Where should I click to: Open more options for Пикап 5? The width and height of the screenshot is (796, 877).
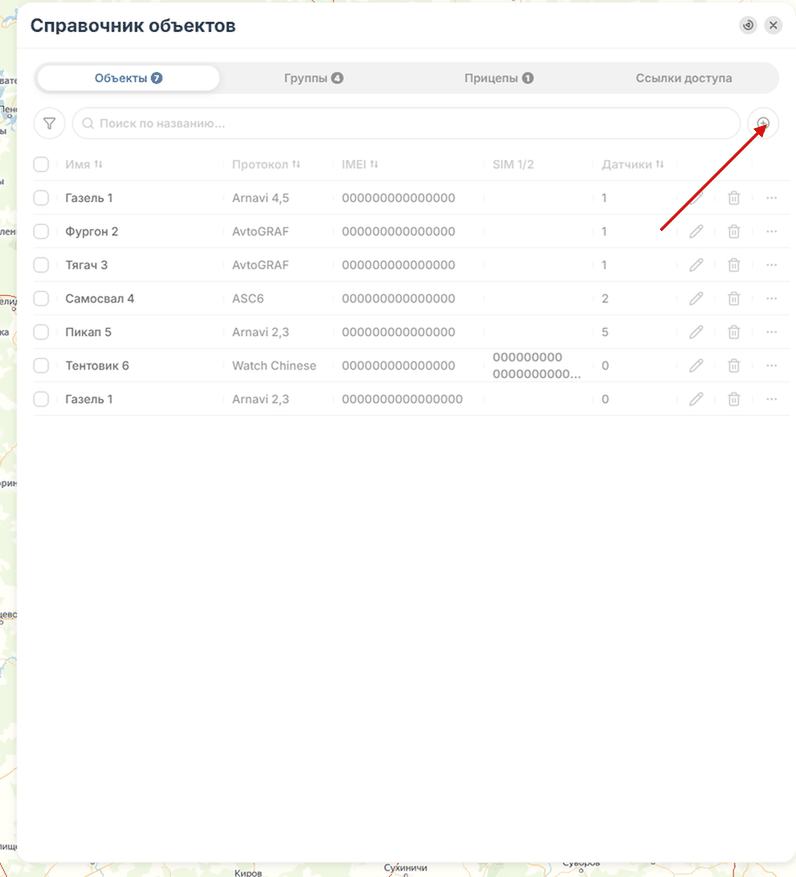pos(771,332)
